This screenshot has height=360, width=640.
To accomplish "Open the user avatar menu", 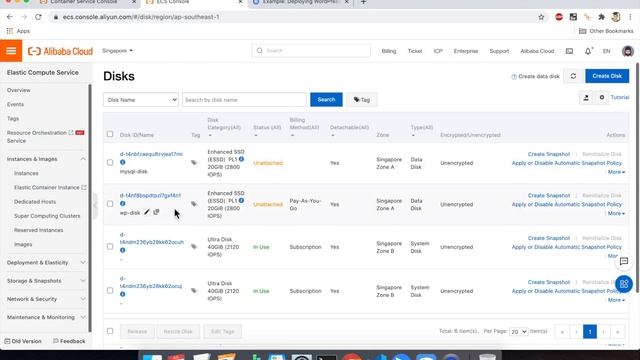I will (627, 51).
